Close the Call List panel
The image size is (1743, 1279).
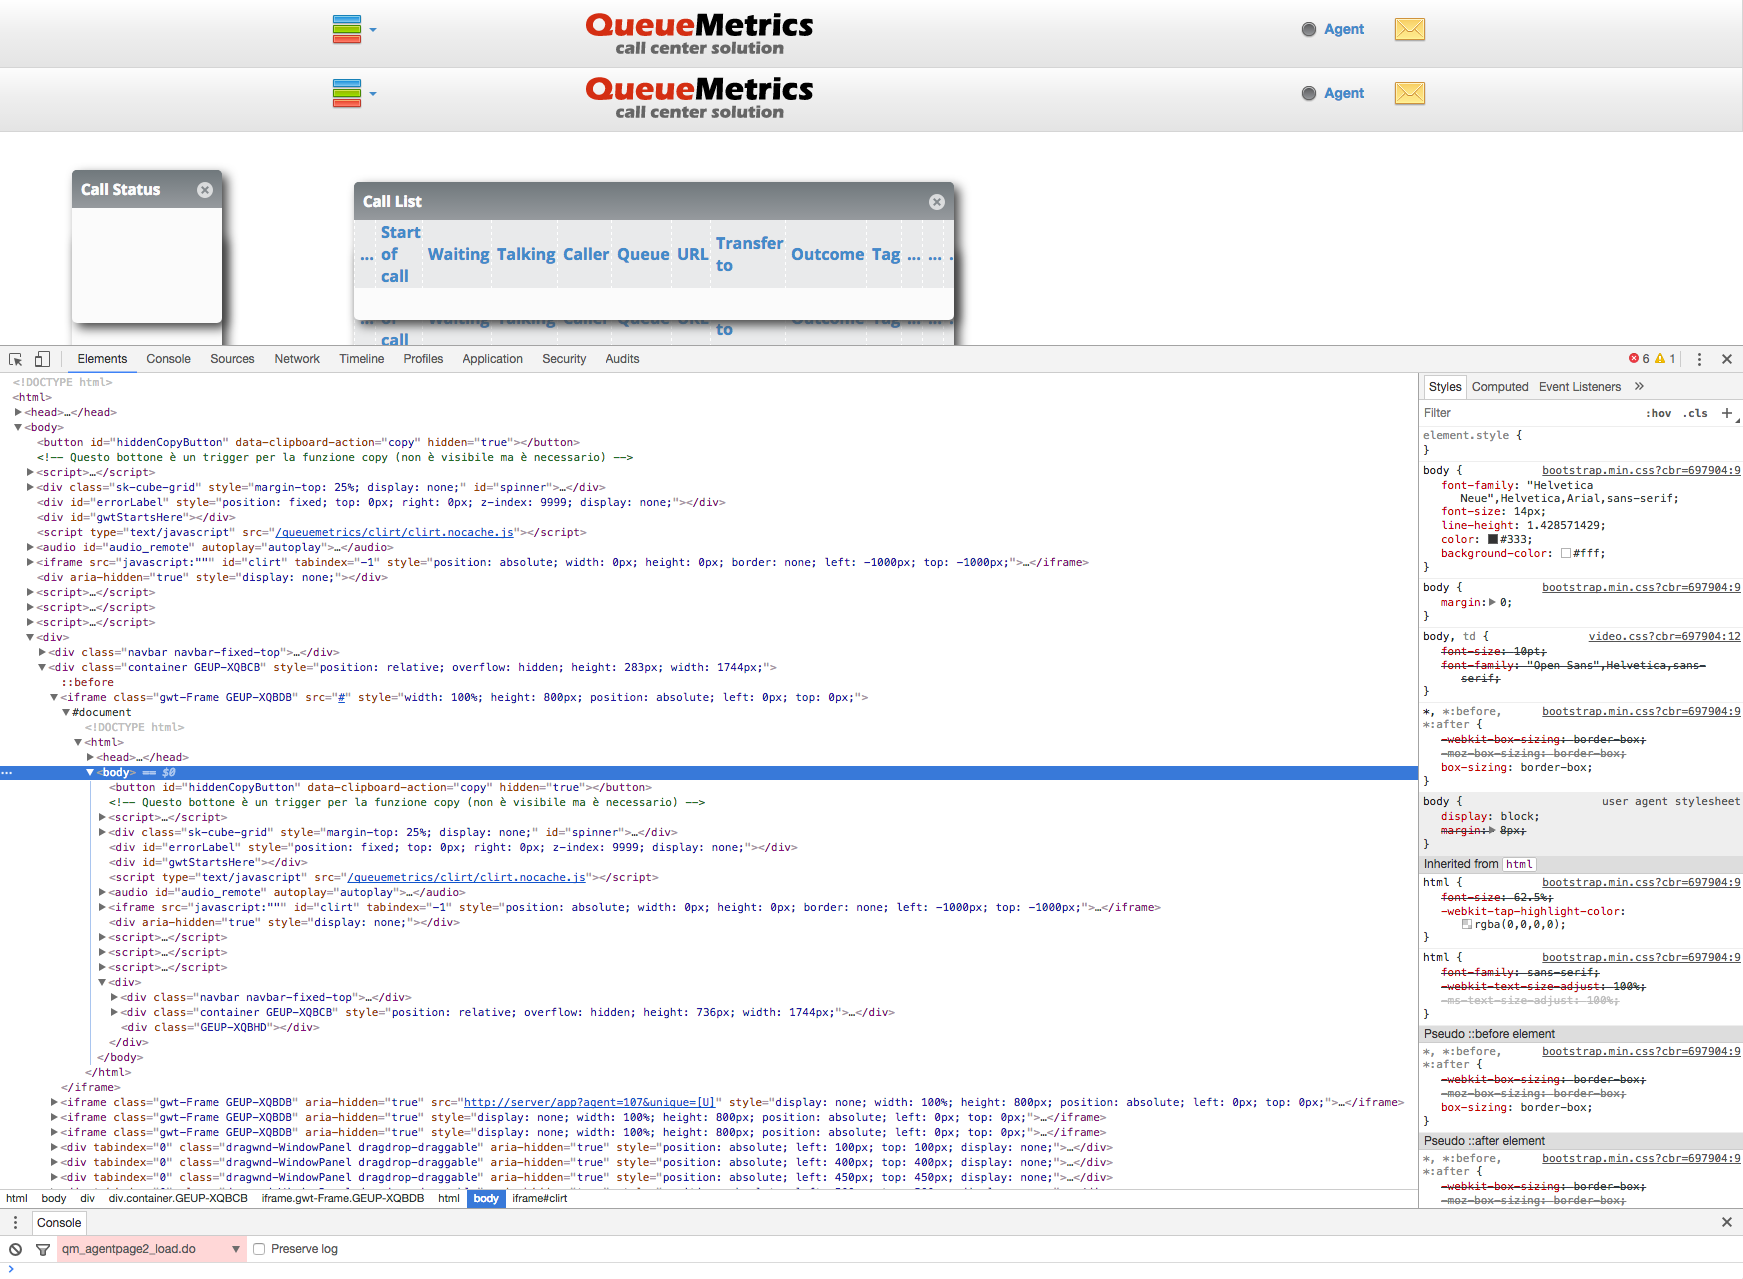(937, 202)
